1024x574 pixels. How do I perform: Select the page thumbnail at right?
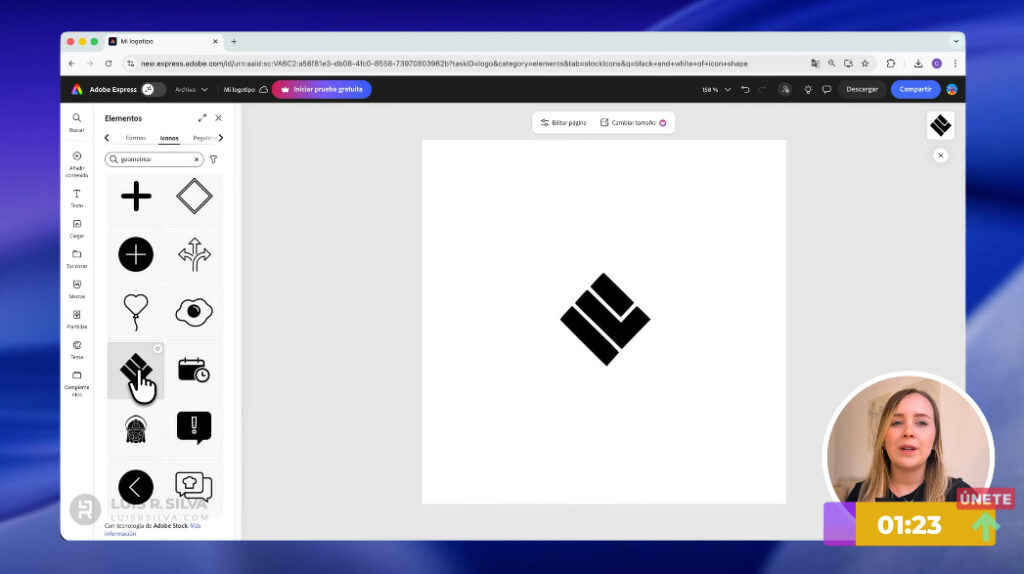tap(940, 125)
